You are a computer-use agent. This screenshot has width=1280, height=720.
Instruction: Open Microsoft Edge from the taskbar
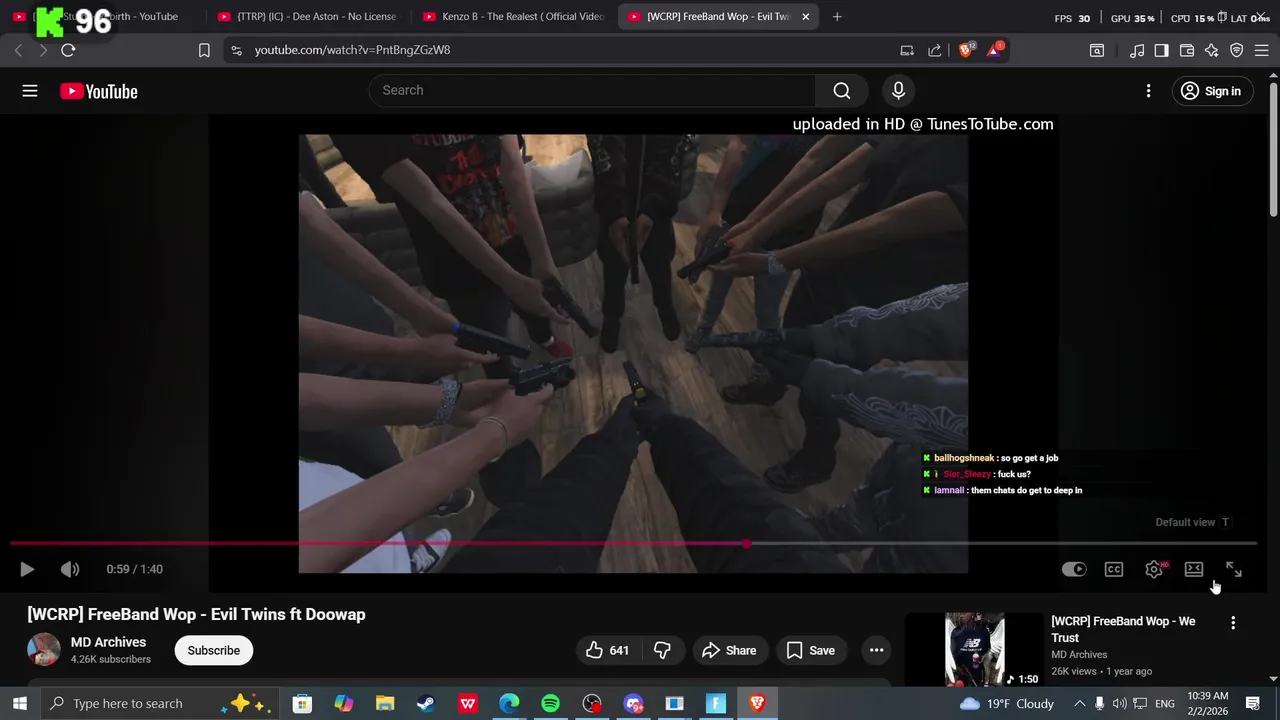[509, 703]
